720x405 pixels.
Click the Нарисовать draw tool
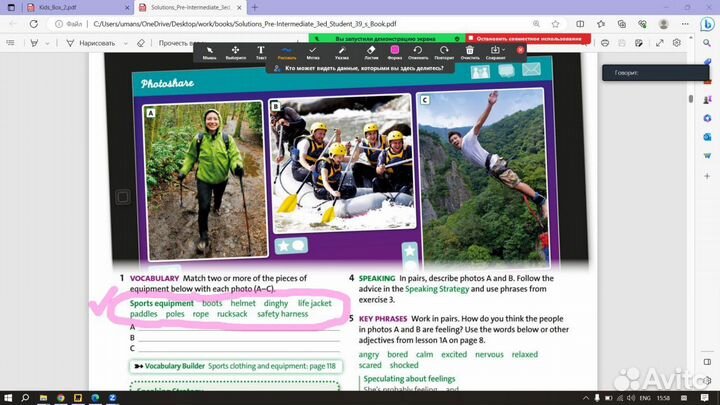coord(90,43)
